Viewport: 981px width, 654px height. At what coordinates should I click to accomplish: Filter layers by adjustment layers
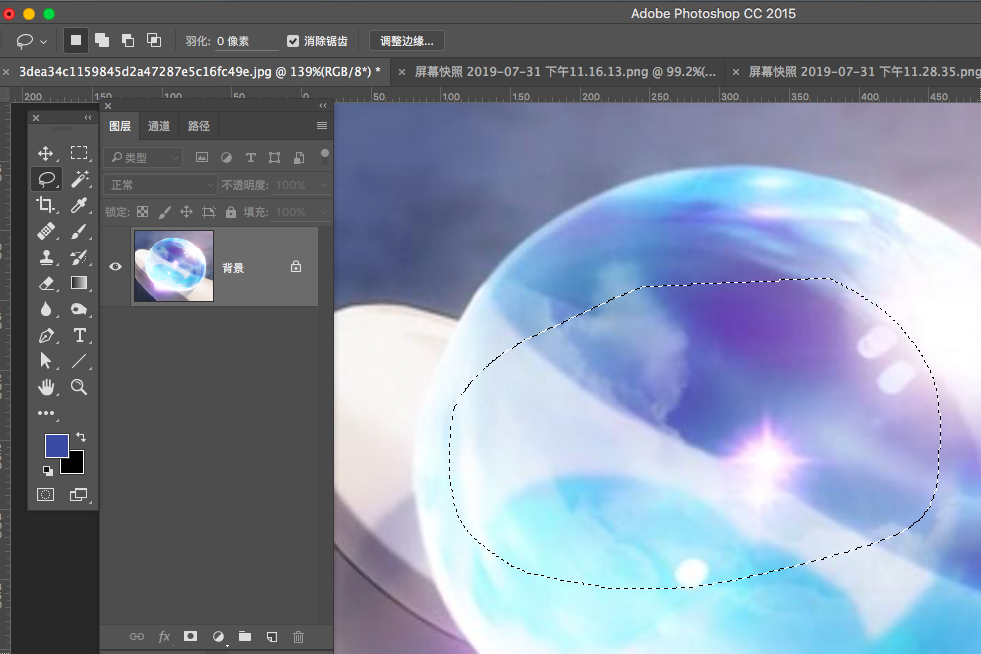[x=226, y=158]
